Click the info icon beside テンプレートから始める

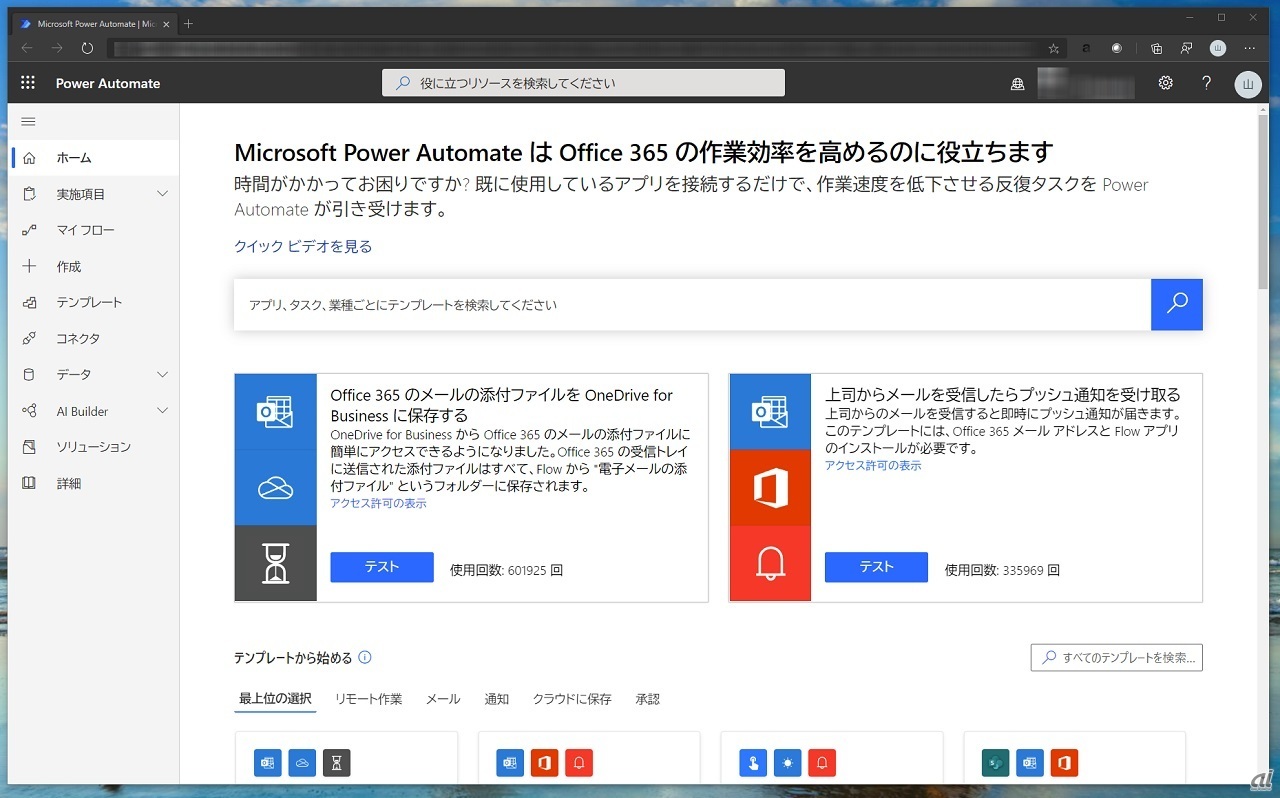click(365, 658)
